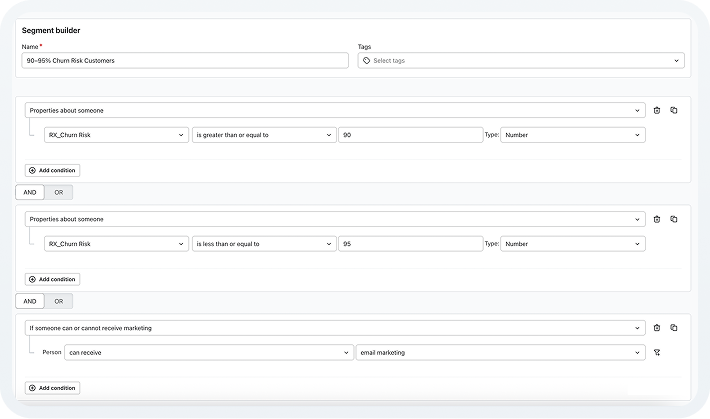710x419 pixels.
Task: Expand the 'can receive' dropdown
Action: [208, 352]
